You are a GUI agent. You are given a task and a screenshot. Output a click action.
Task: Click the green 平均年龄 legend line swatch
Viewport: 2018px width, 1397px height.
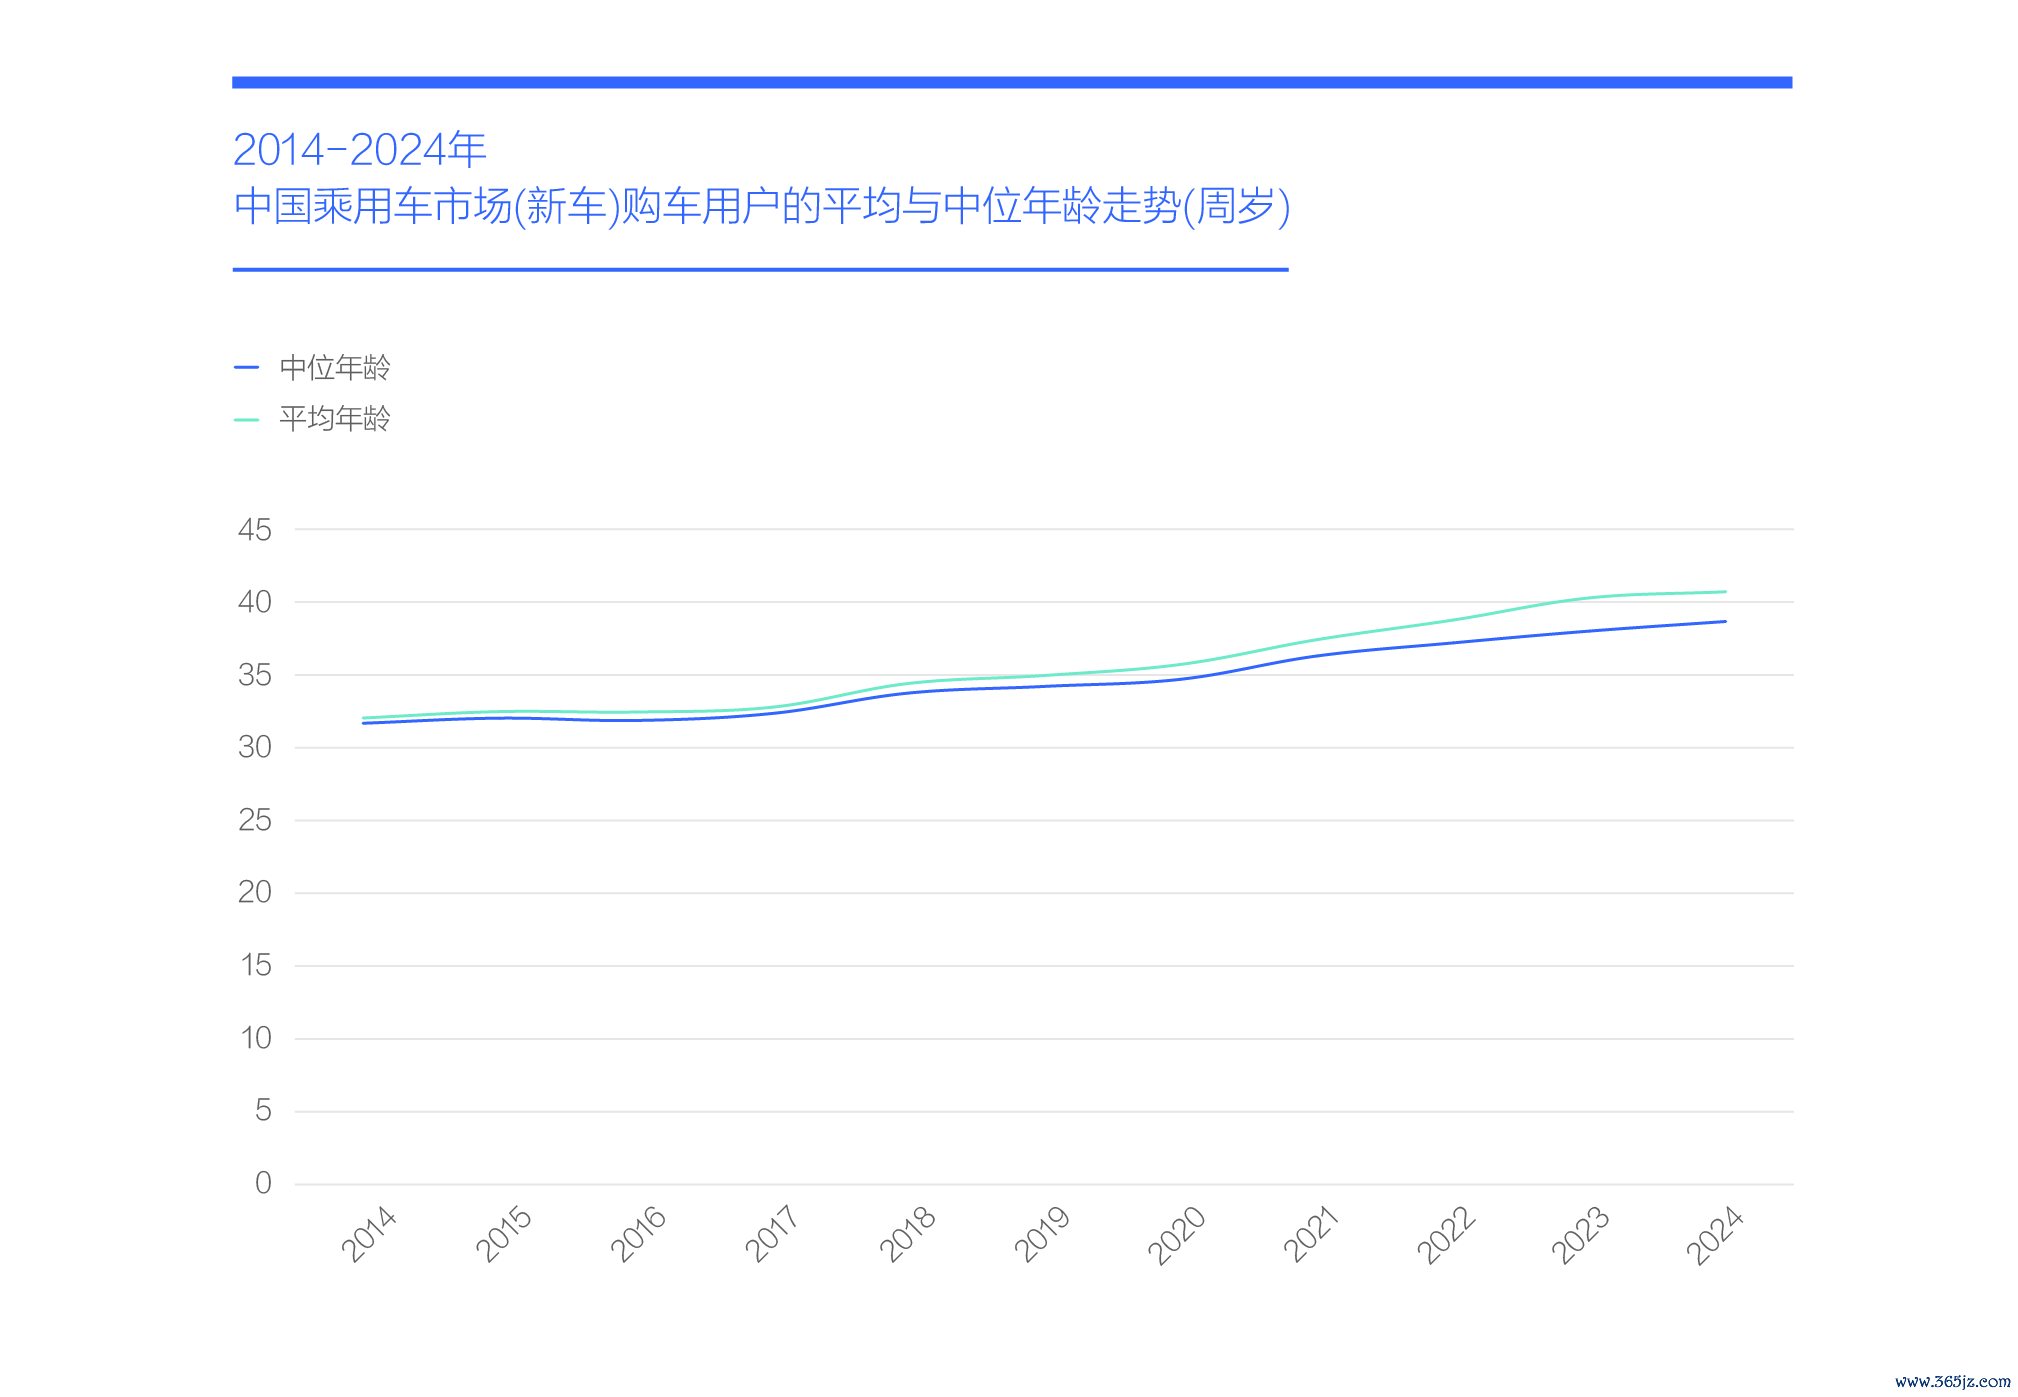click(246, 419)
